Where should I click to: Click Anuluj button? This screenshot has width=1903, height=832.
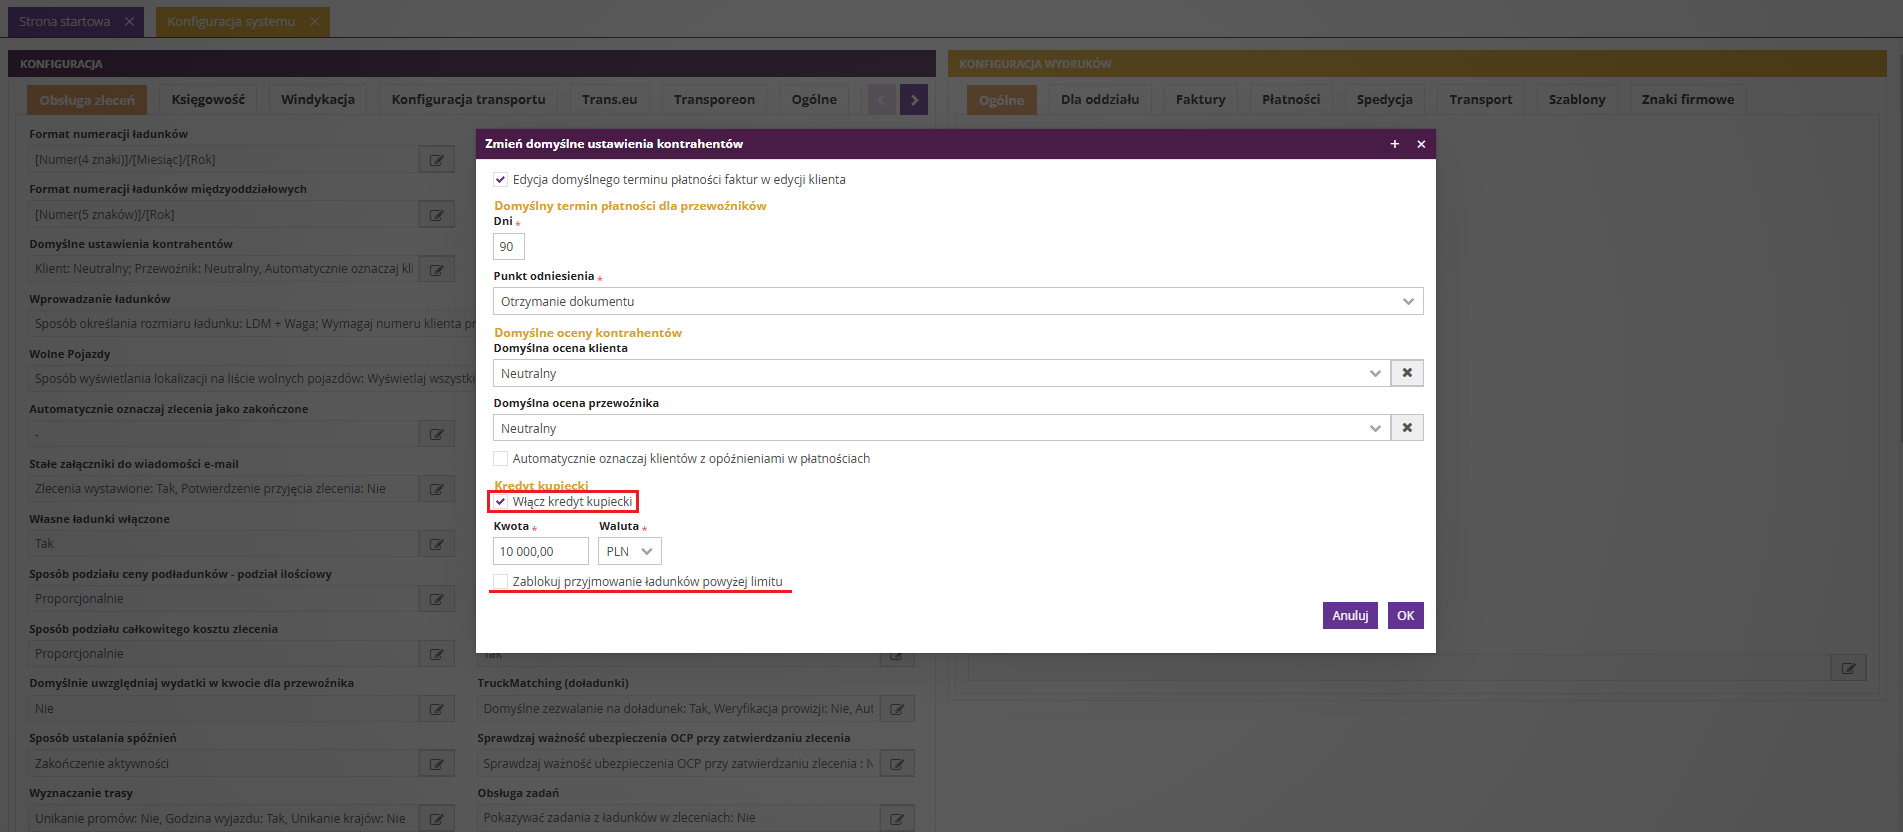[1350, 616]
